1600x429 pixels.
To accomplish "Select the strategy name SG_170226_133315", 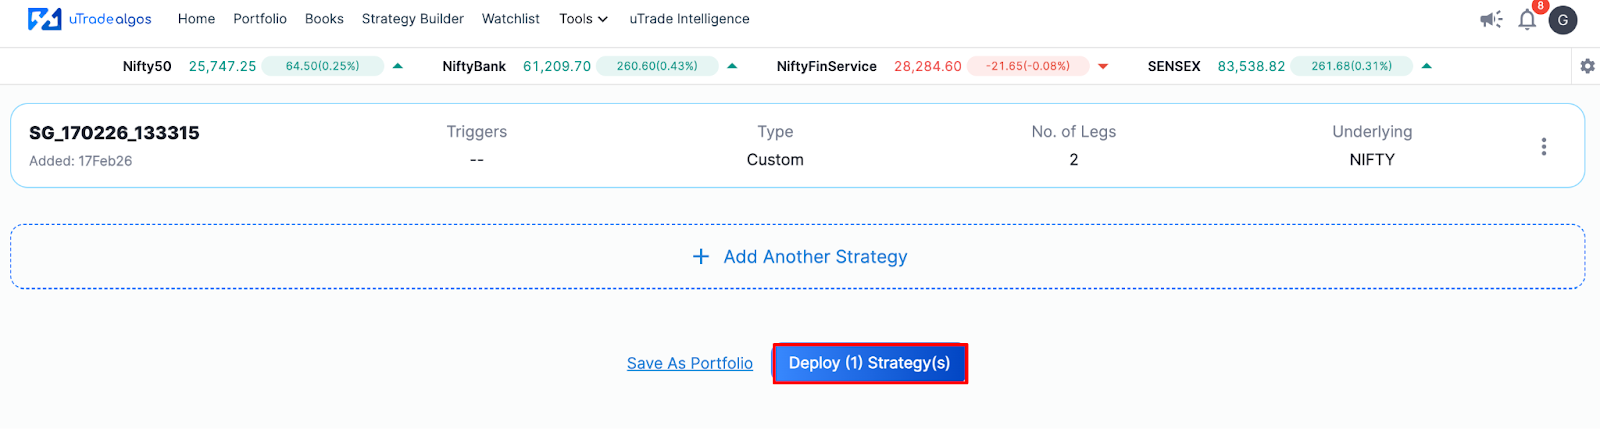I will 114,133.
